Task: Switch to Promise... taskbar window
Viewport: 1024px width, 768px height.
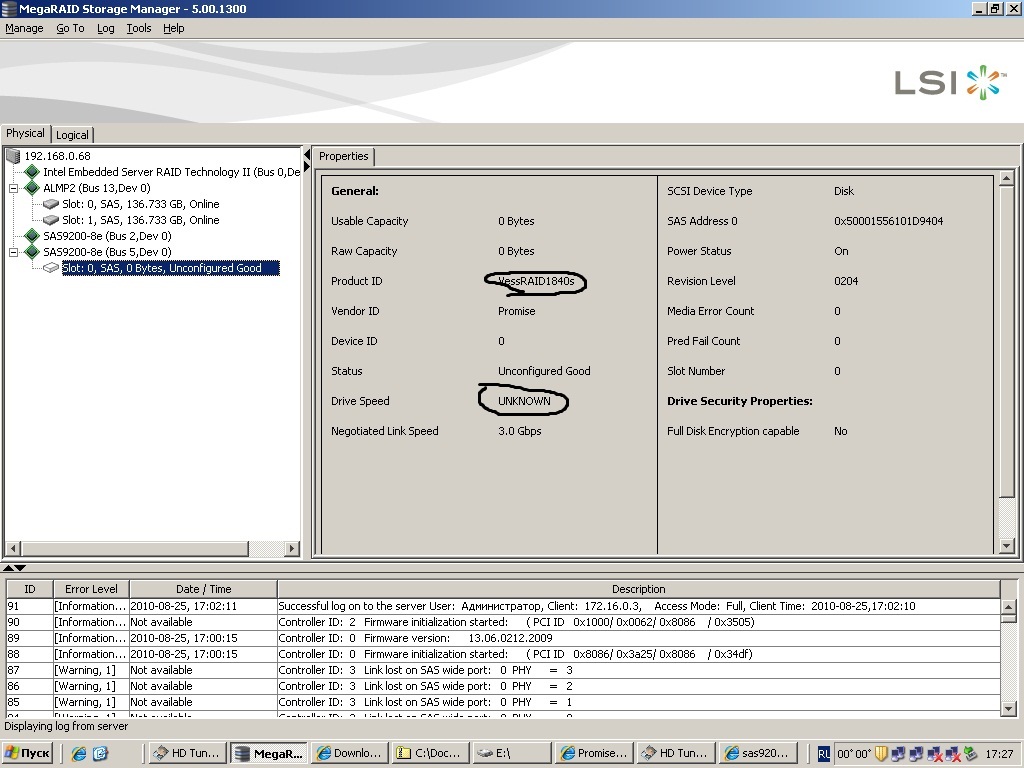Action: point(594,753)
